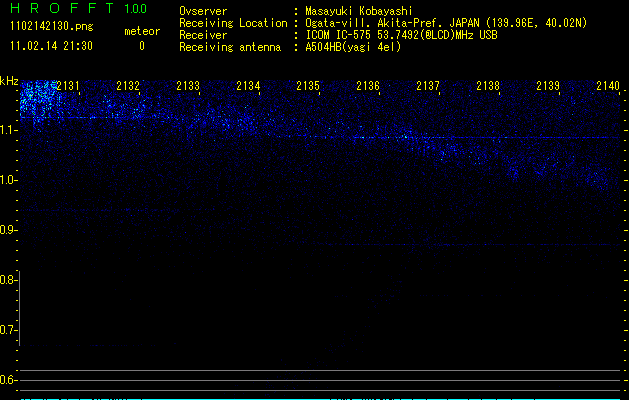Click the 2133 time marker
The height and width of the screenshot is (400, 629).
tap(188, 86)
